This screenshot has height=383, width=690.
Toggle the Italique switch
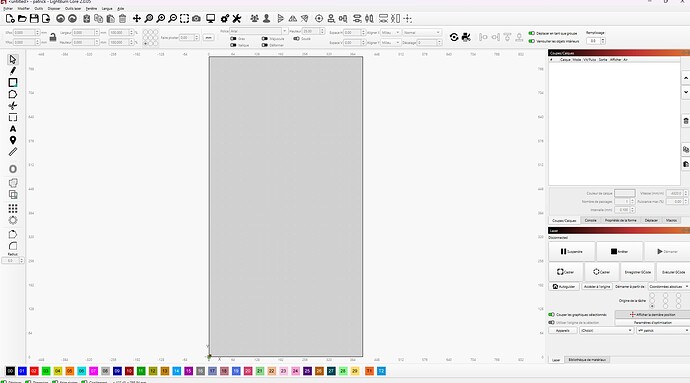pos(233,45)
